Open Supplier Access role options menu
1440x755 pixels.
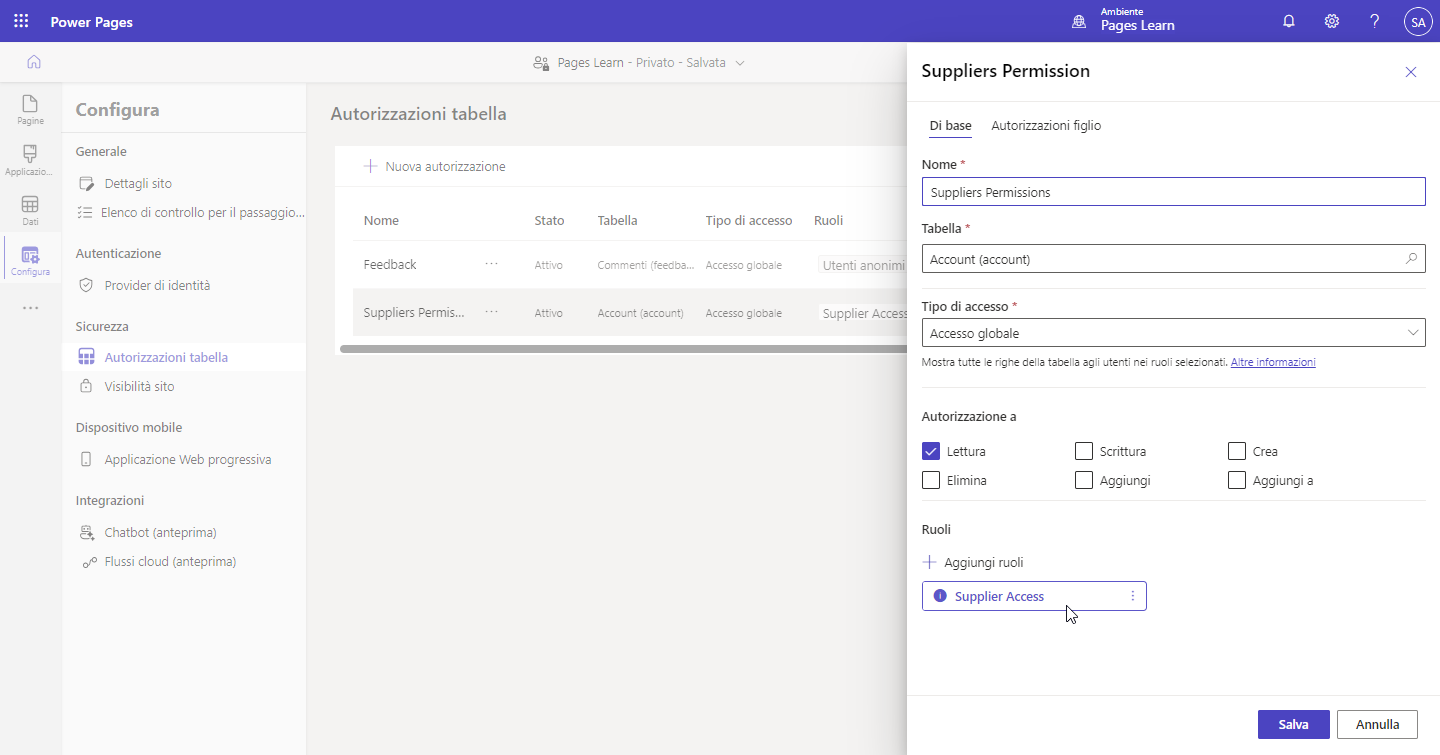pos(1133,596)
